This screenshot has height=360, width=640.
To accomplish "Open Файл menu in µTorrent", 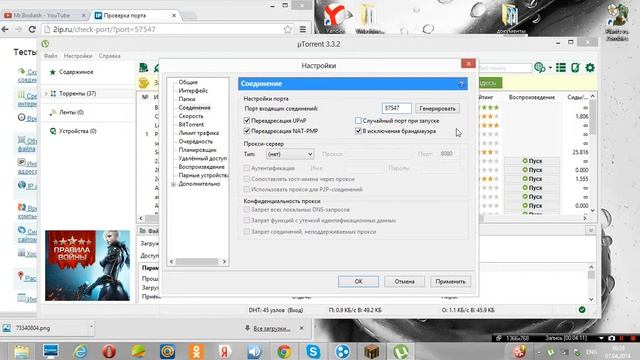I will (51, 56).
